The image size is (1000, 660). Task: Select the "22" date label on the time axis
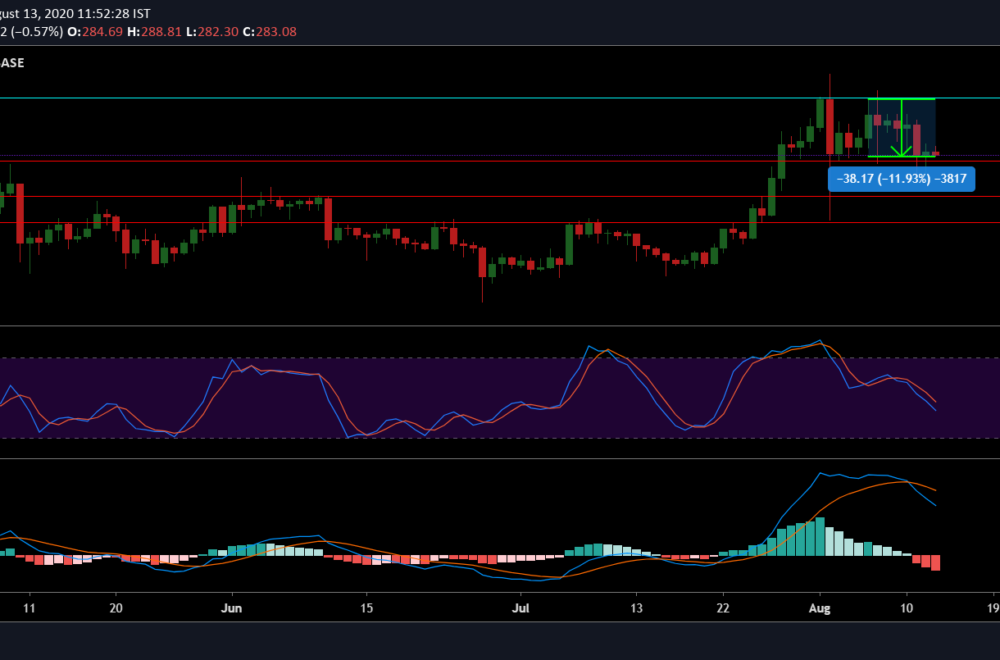point(723,608)
